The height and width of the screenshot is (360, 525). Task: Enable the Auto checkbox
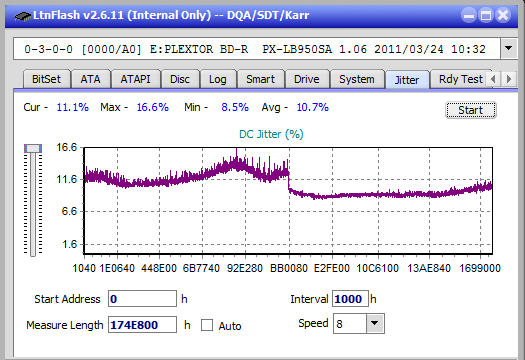(207, 325)
